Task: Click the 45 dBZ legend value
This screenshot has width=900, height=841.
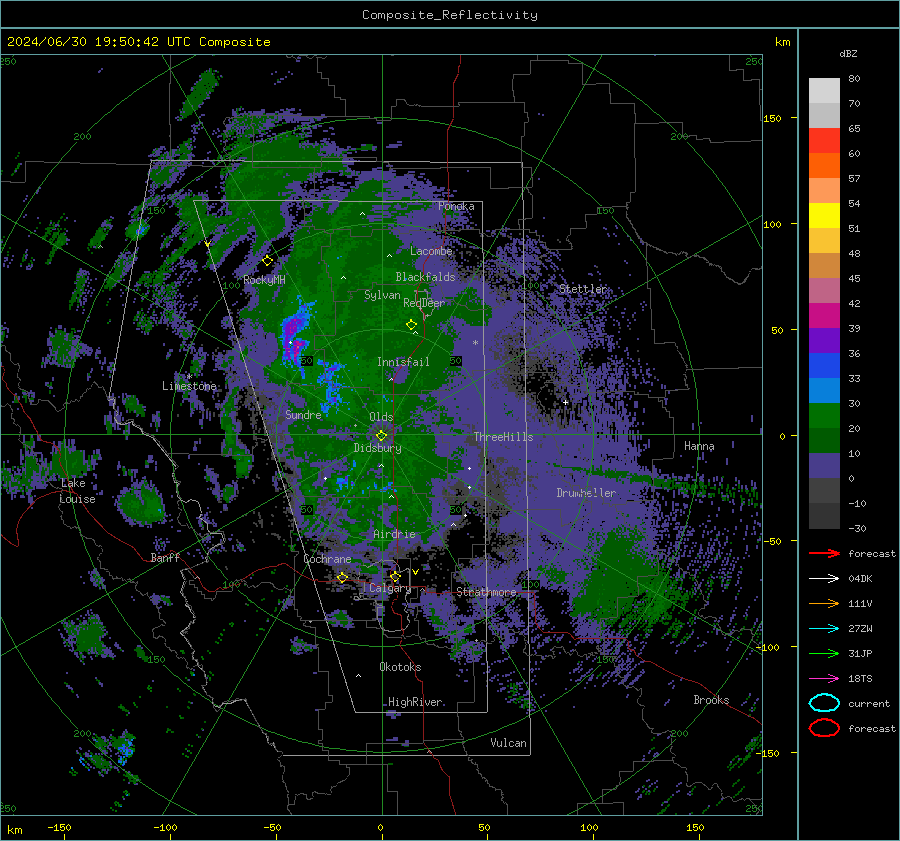Action: tap(854, 278)
